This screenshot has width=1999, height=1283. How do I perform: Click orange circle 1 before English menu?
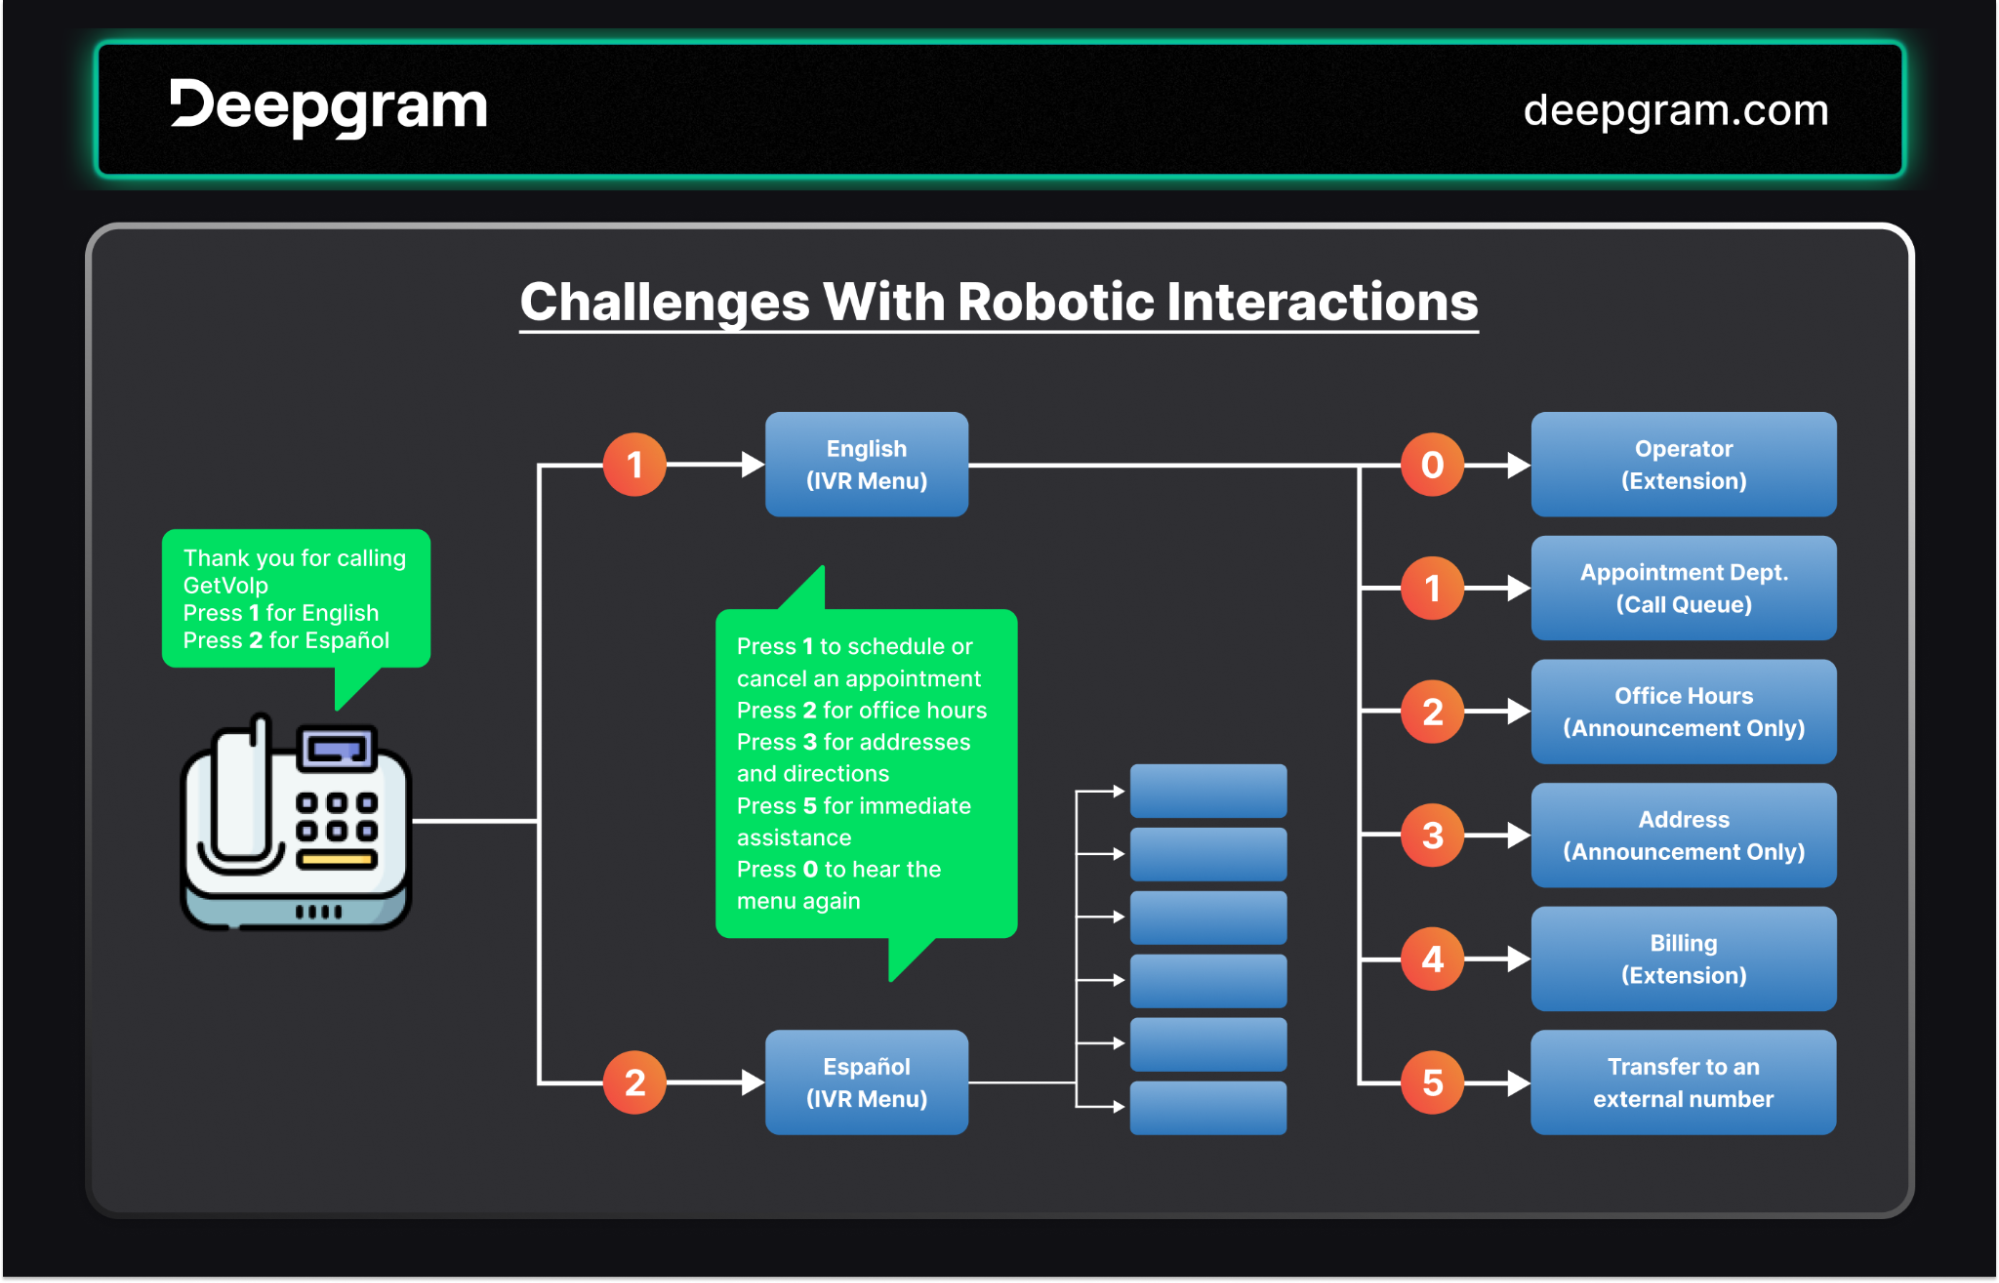pyautogui.click(x=634, y=465)
